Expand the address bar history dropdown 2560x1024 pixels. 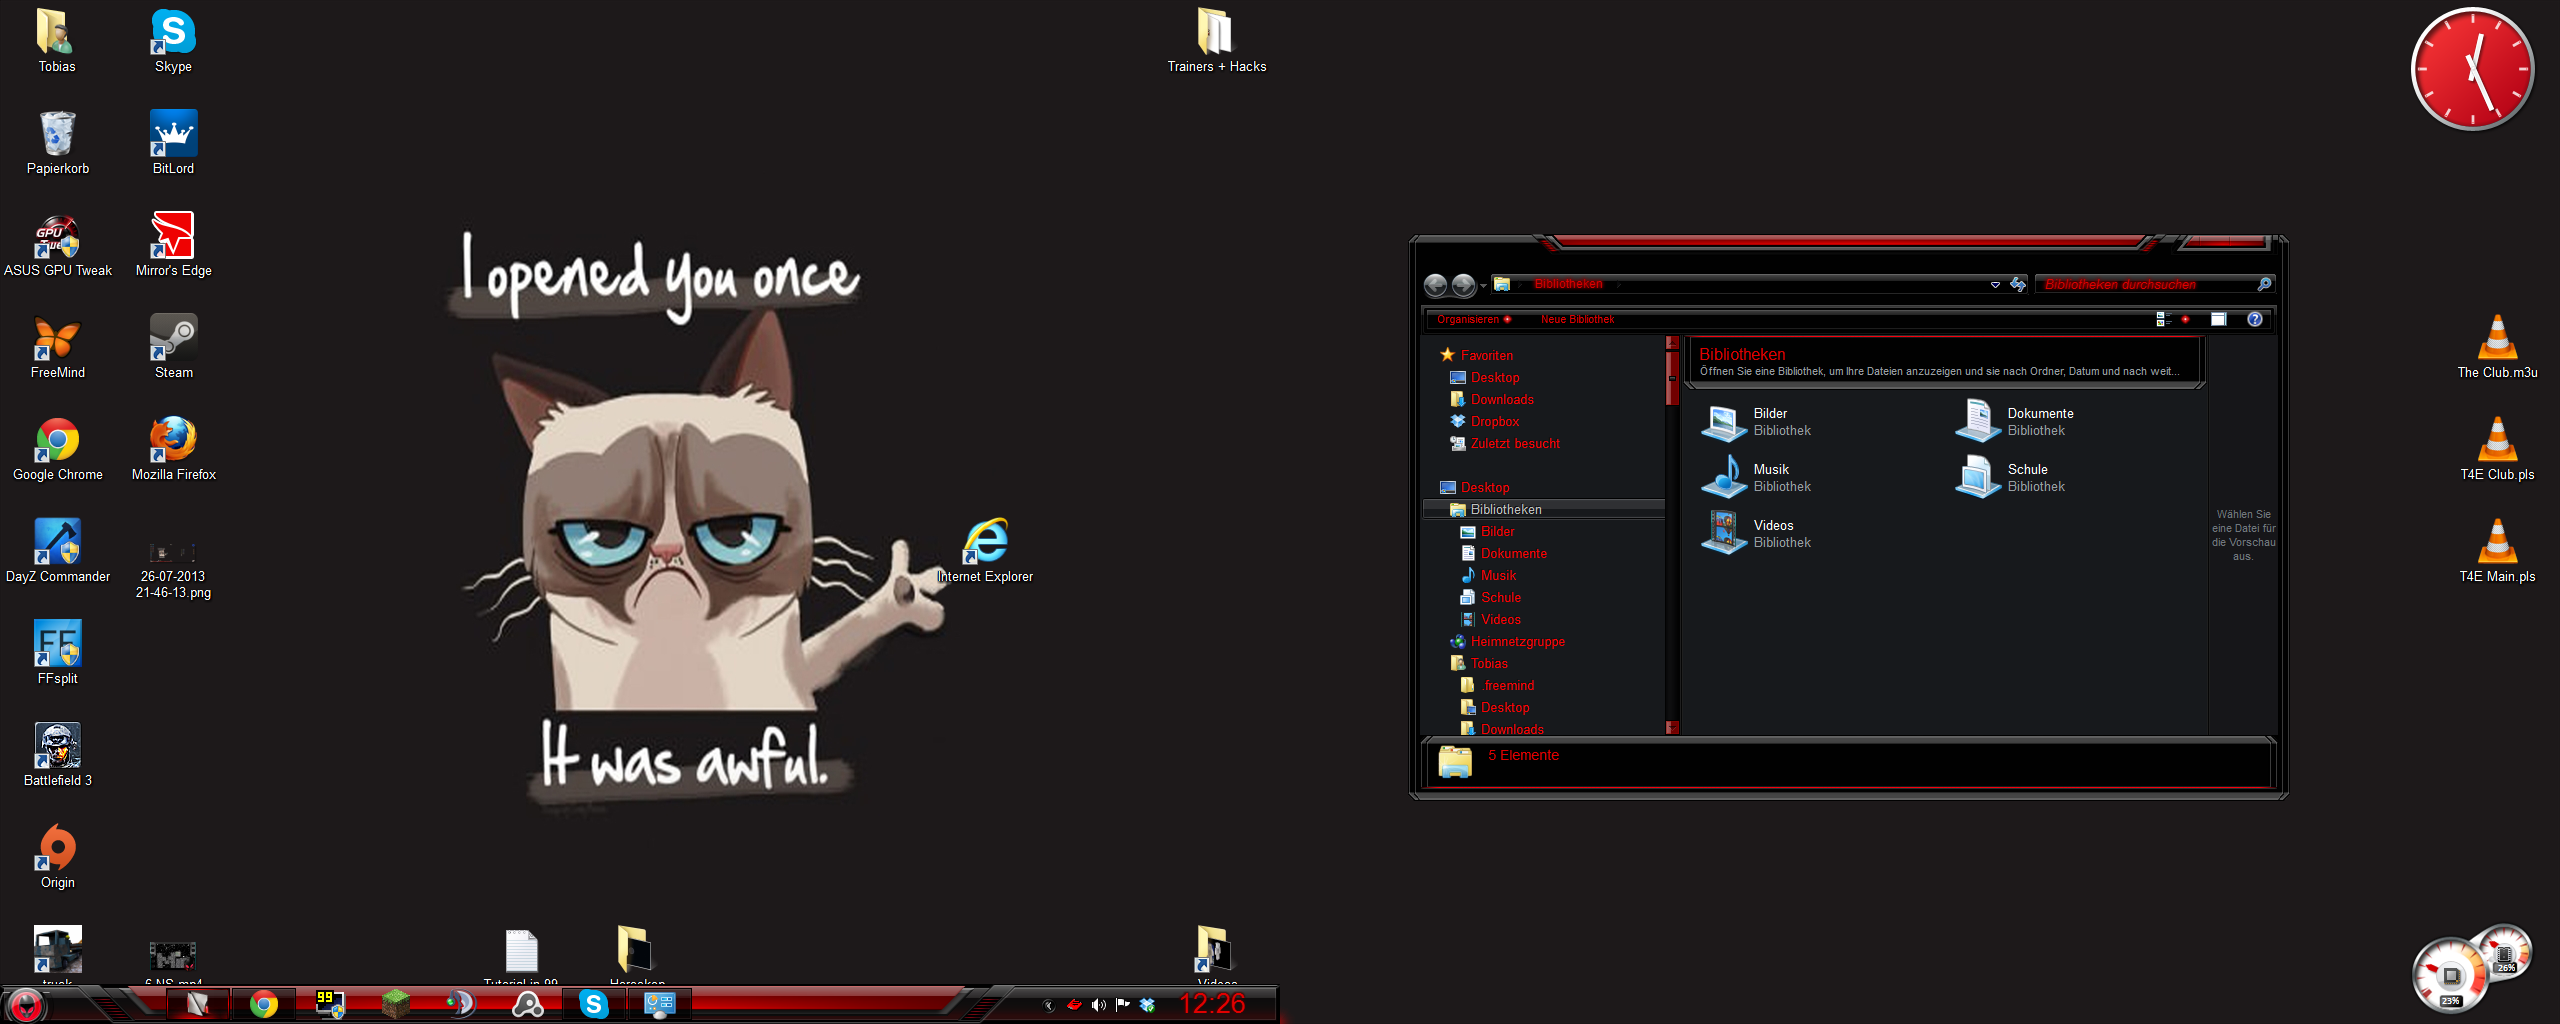click(x=1995, y=285)
